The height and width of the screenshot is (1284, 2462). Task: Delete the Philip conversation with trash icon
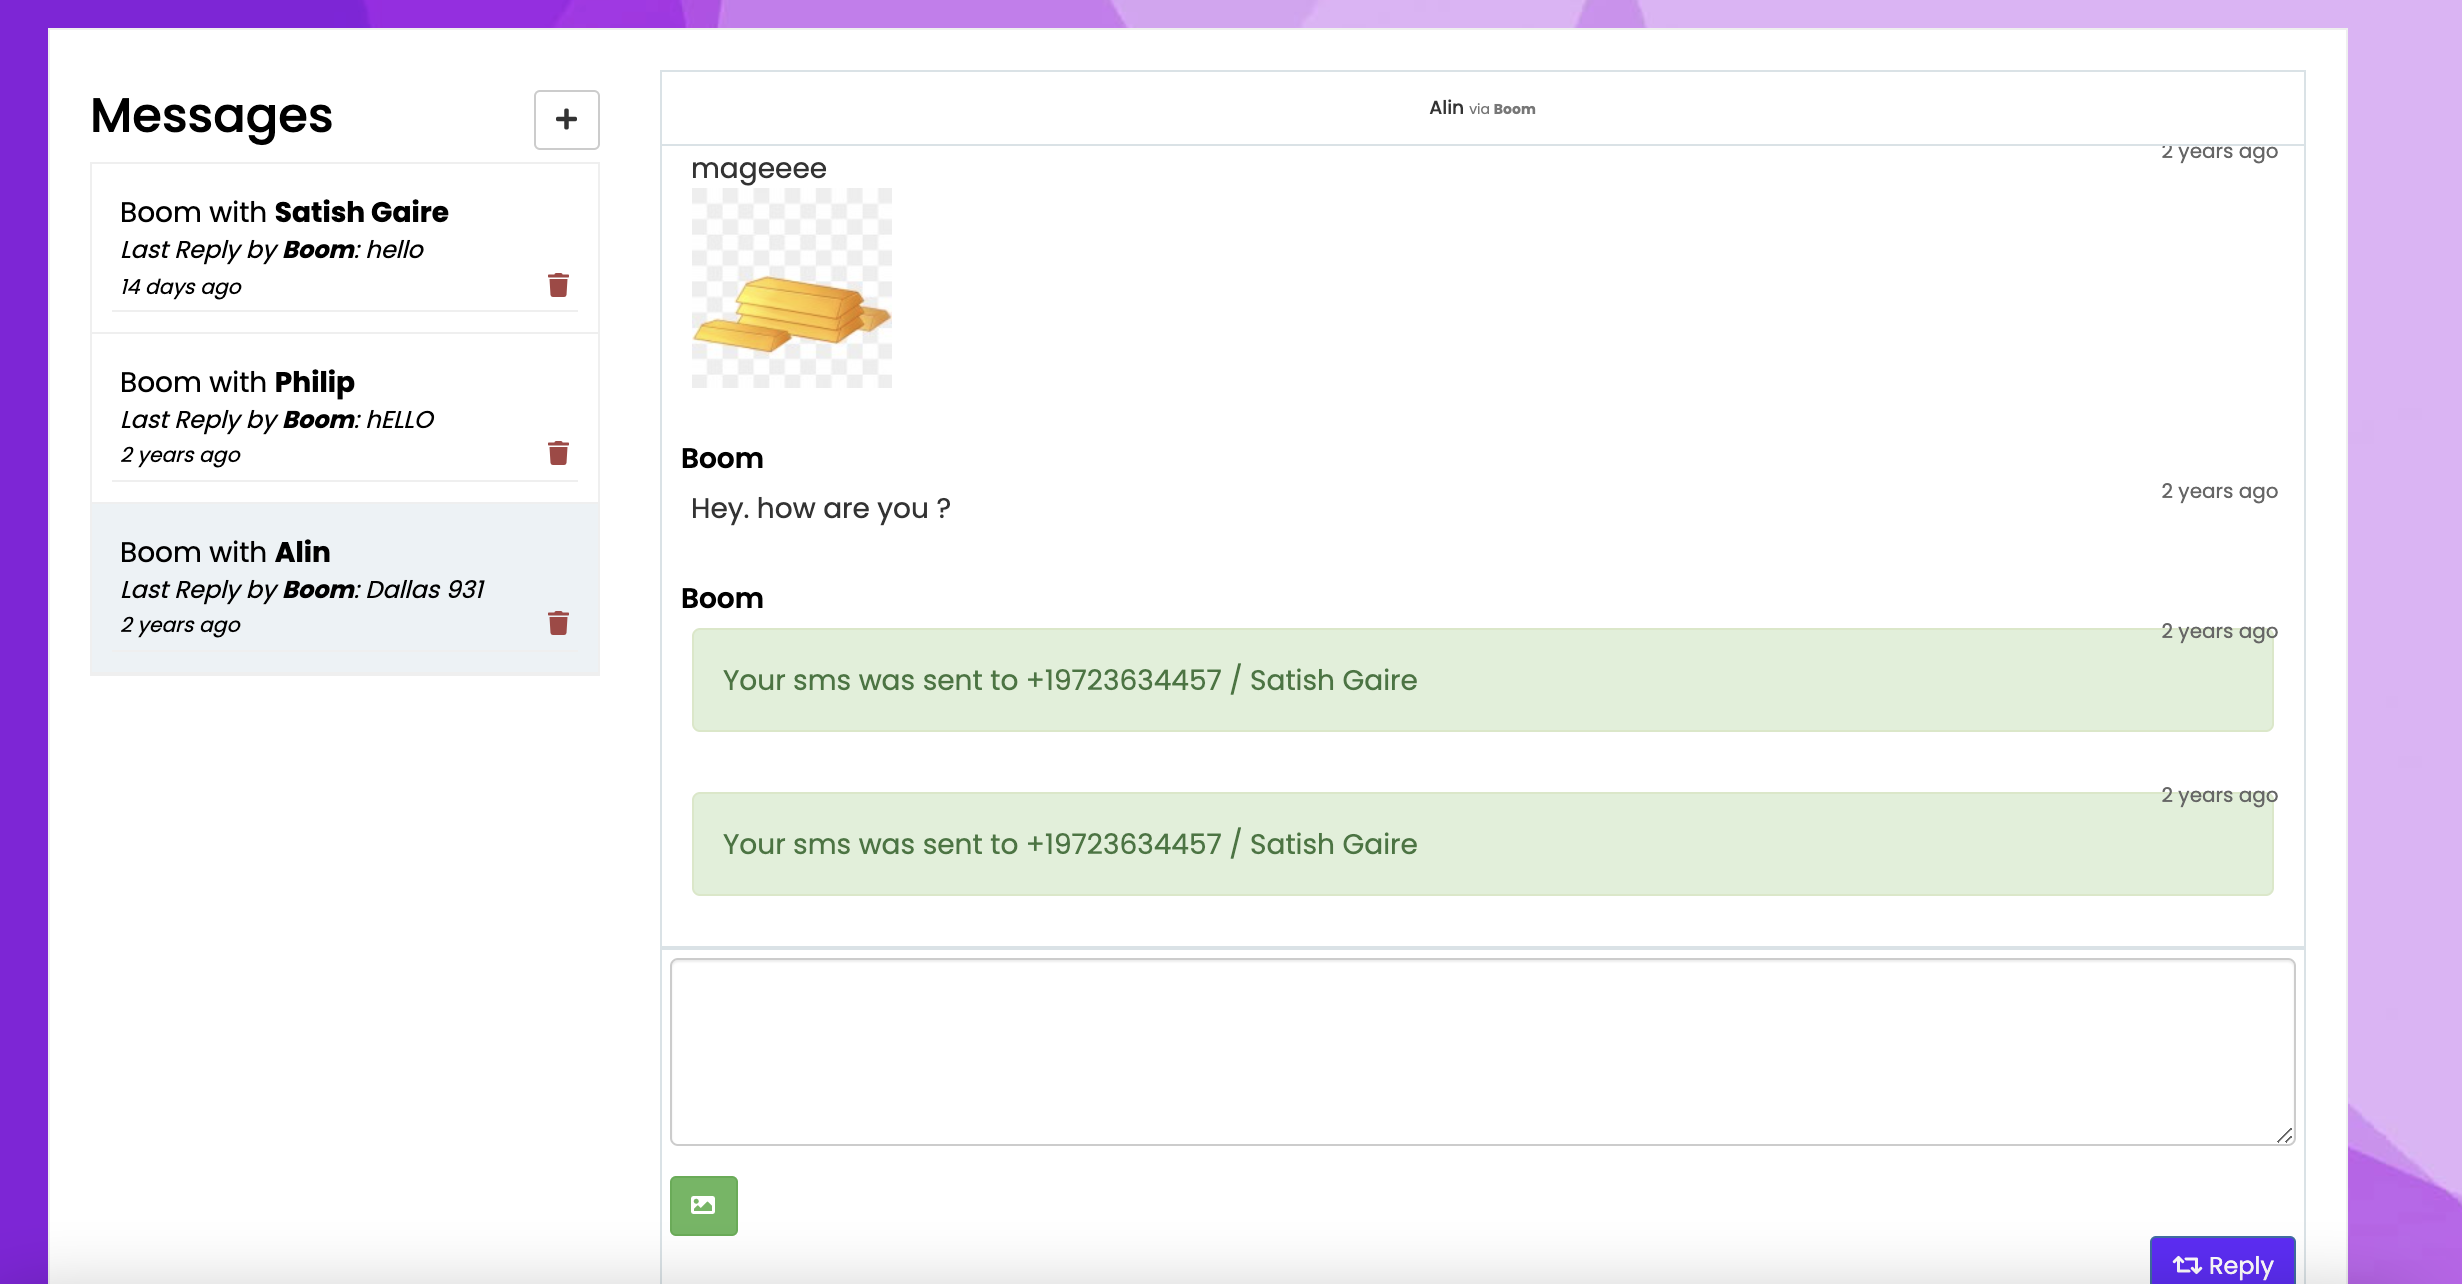click(x=558, y=453)
